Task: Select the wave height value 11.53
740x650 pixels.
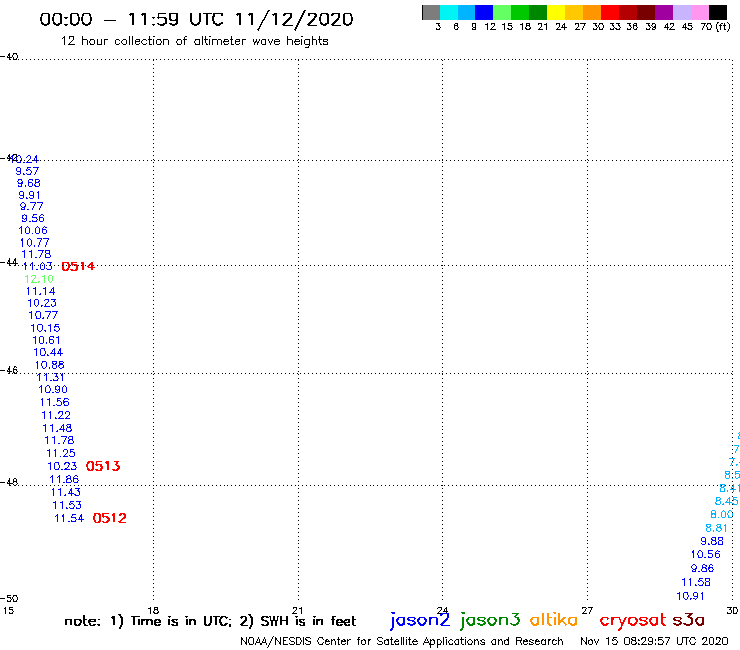Action: click(67, 505)
